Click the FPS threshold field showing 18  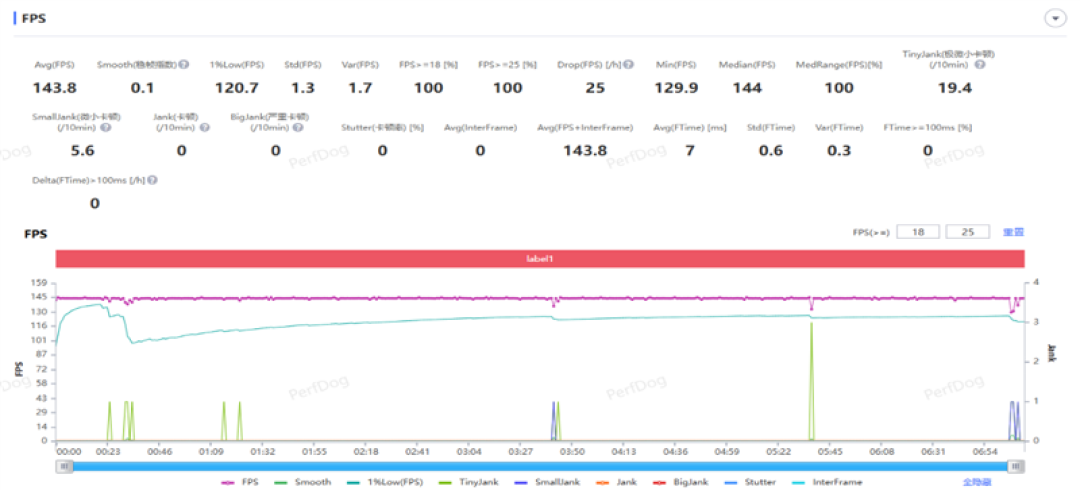pyautogui.click(x=918, y=232)
